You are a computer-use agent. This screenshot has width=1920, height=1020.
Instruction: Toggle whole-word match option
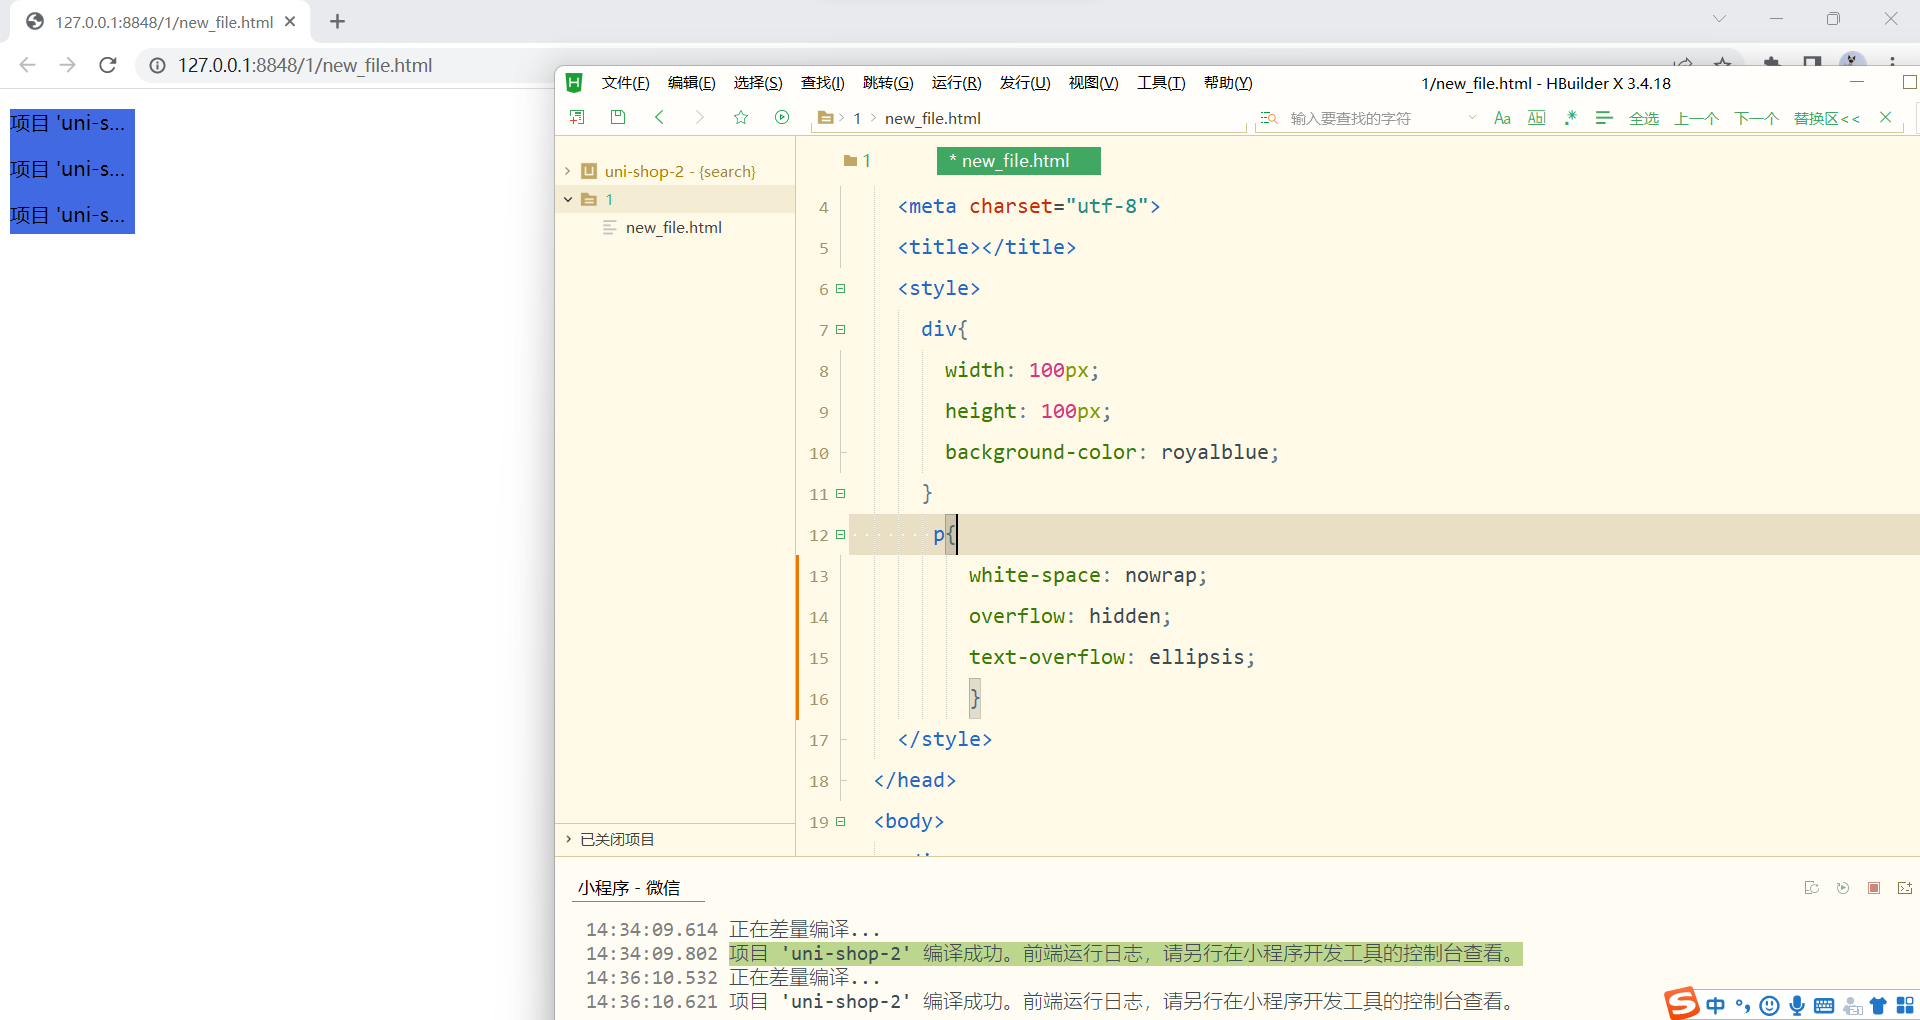pyautogui.click(x=1537, y=118)
